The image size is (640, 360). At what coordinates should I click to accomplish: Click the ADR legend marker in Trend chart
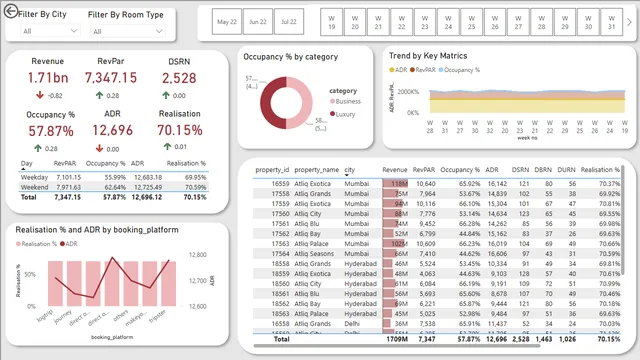coord(392,70)
